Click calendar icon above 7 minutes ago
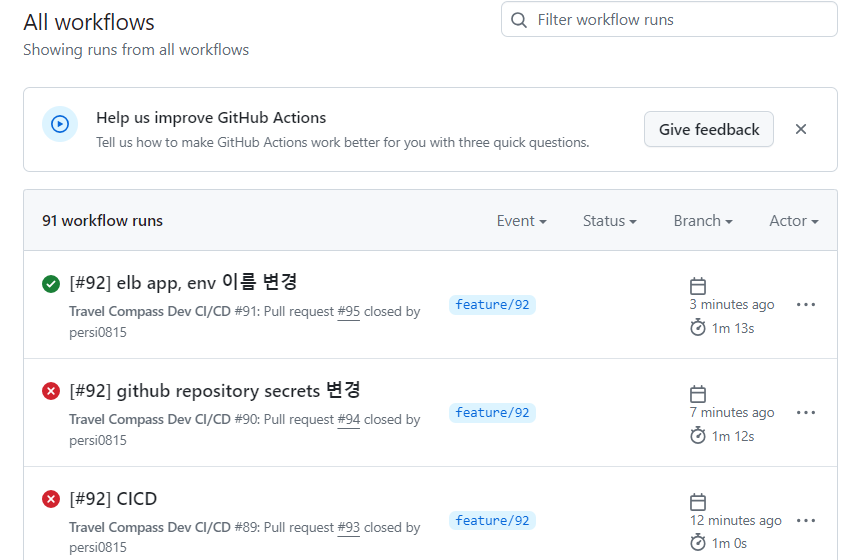Viewport: 851px width, 560px height. click(698, 393)
